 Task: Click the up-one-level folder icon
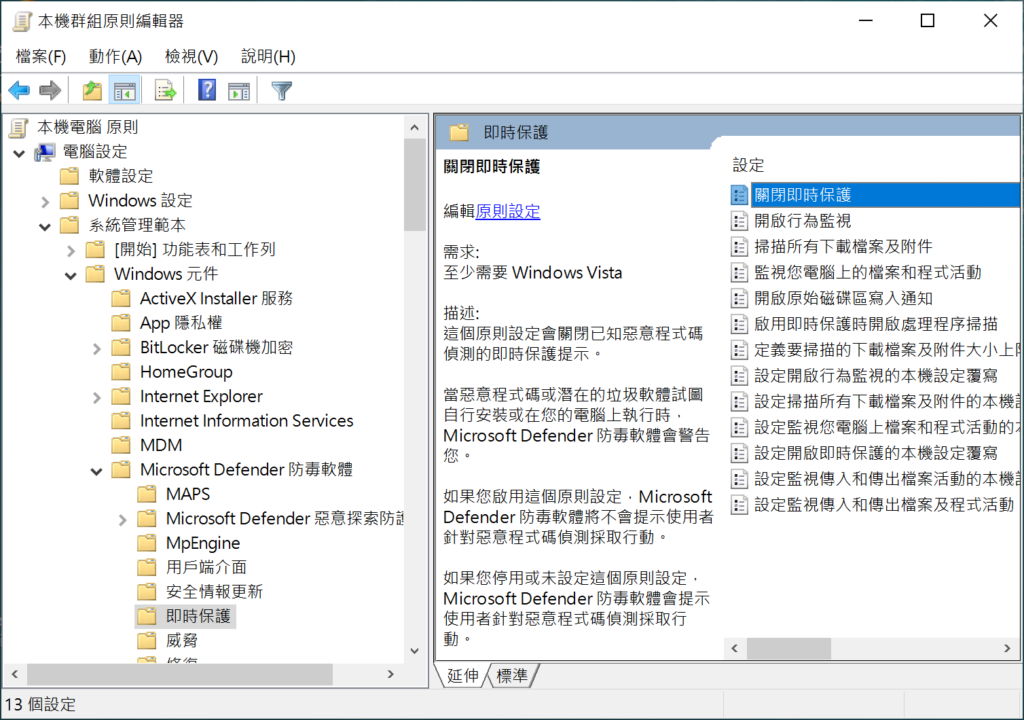92,90
